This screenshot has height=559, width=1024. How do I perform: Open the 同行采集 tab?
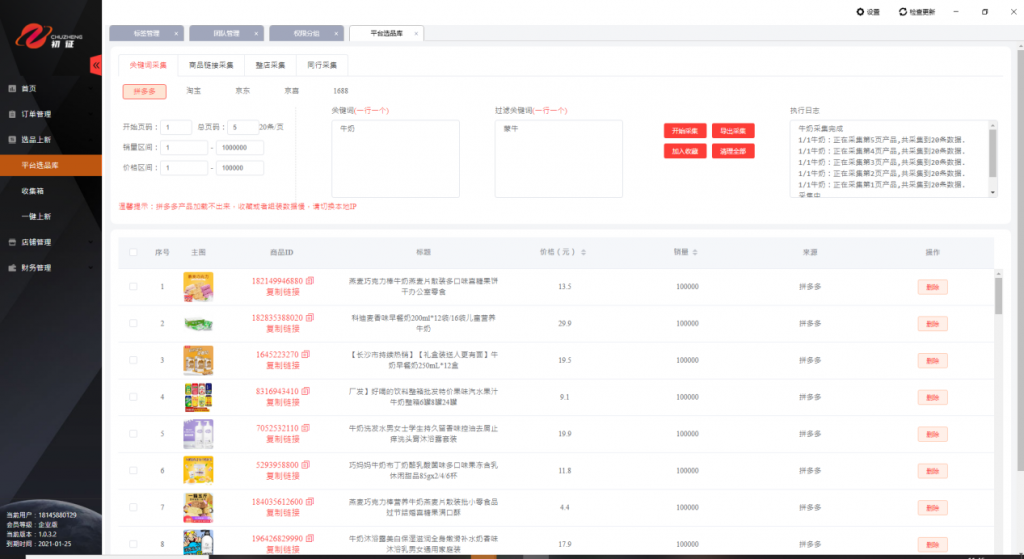tap(322, 65)
